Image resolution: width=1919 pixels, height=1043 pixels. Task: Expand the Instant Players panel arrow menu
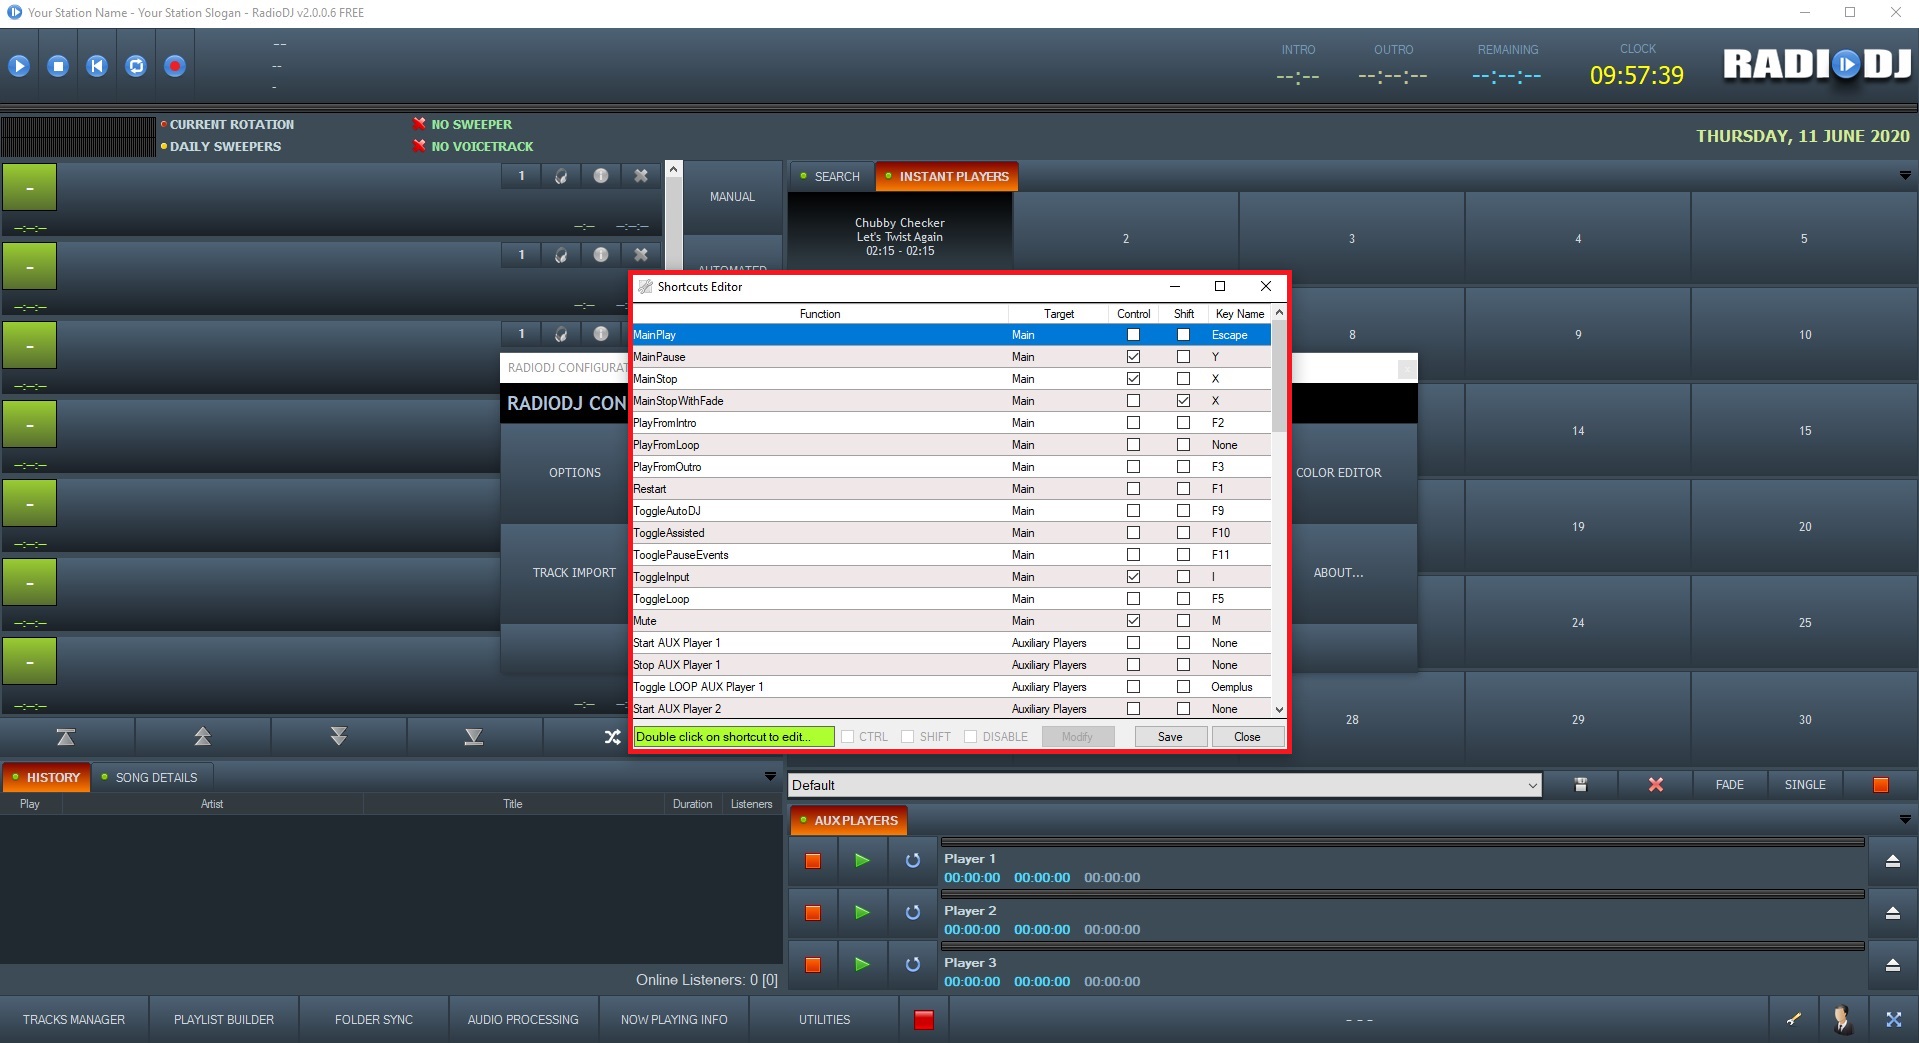click(1904, 176)
